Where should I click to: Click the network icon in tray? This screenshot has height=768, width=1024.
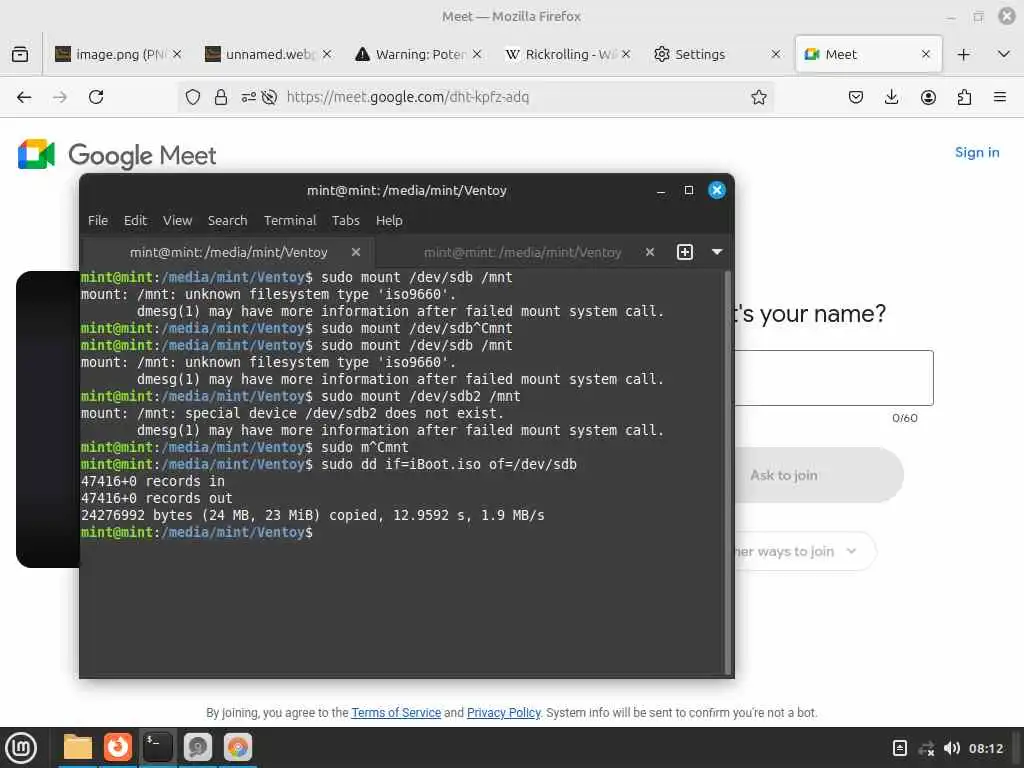point(926,748)
